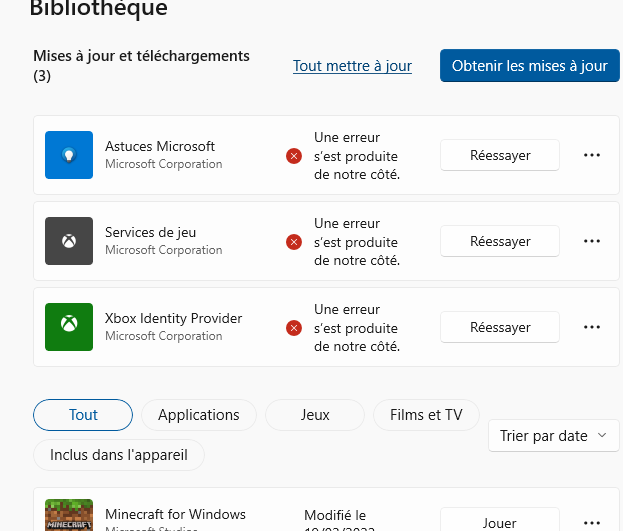Click the Minecraft for Windows title text
The height and width of the screenshot is (531, 623).
pos(175,514)
